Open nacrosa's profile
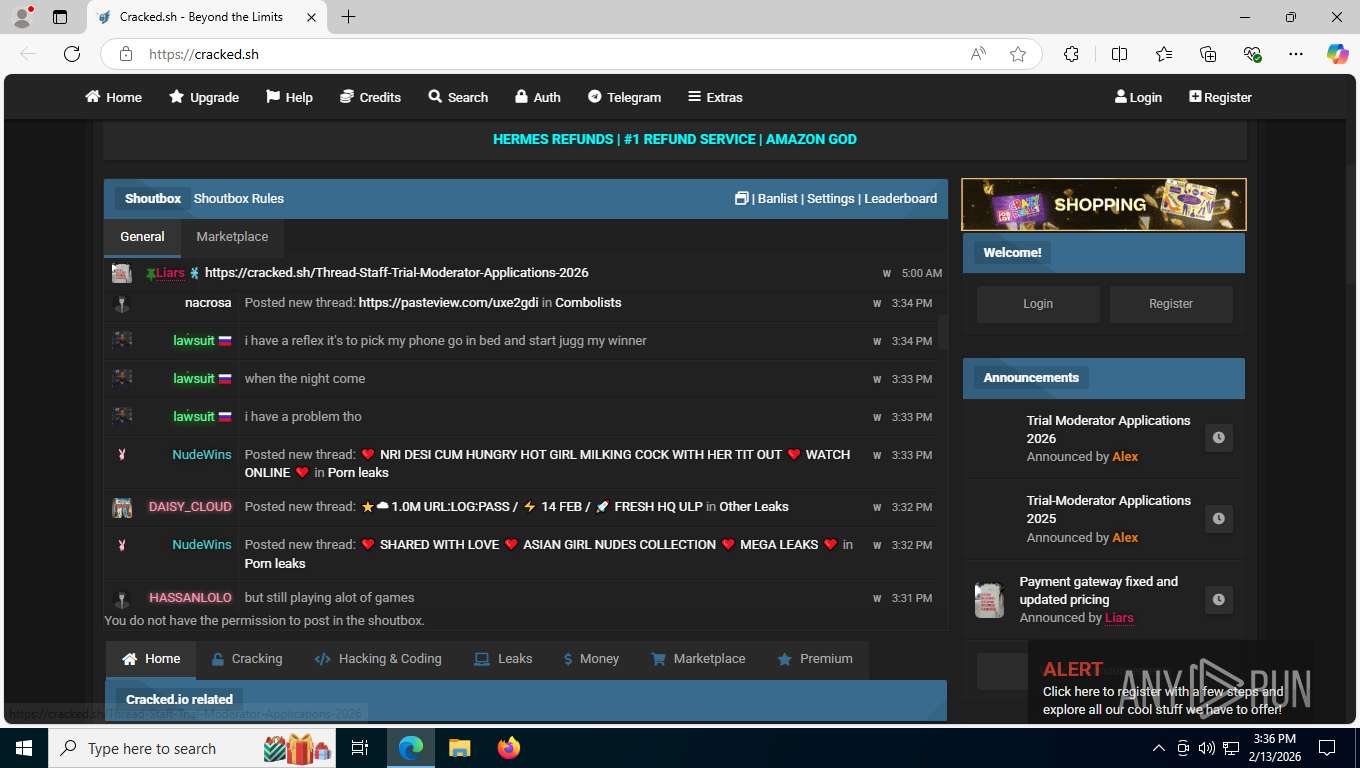 (x=208, y=302)
